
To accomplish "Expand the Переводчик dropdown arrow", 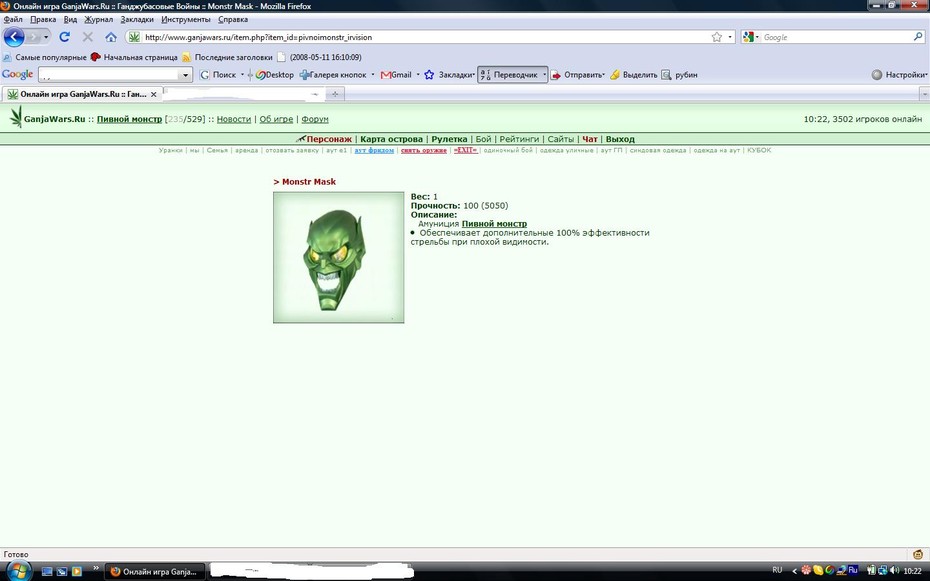I will (544, 75).
